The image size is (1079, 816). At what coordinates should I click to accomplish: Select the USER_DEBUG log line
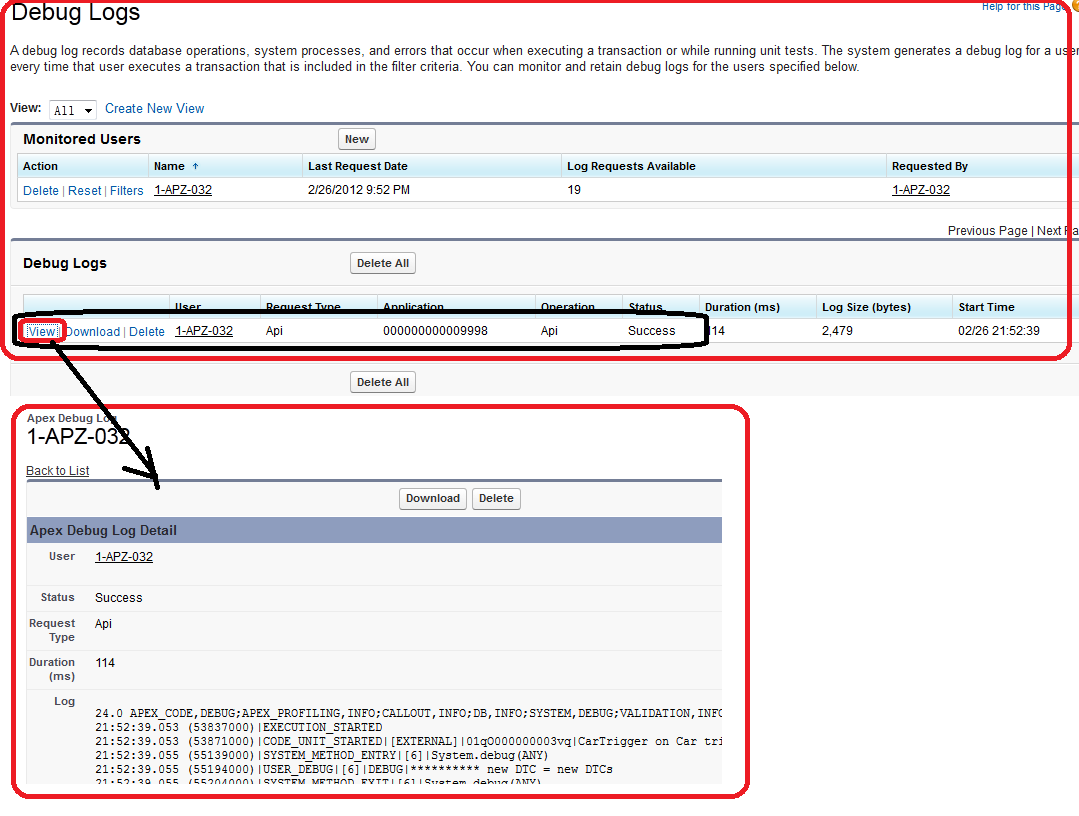click(x=354, y=769)
